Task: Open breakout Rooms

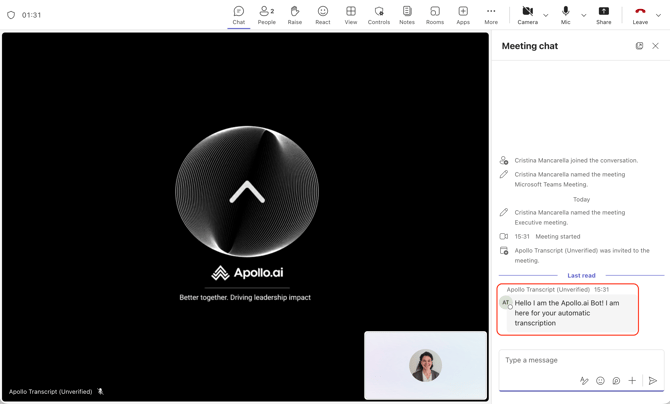Action: click(435, 15)
